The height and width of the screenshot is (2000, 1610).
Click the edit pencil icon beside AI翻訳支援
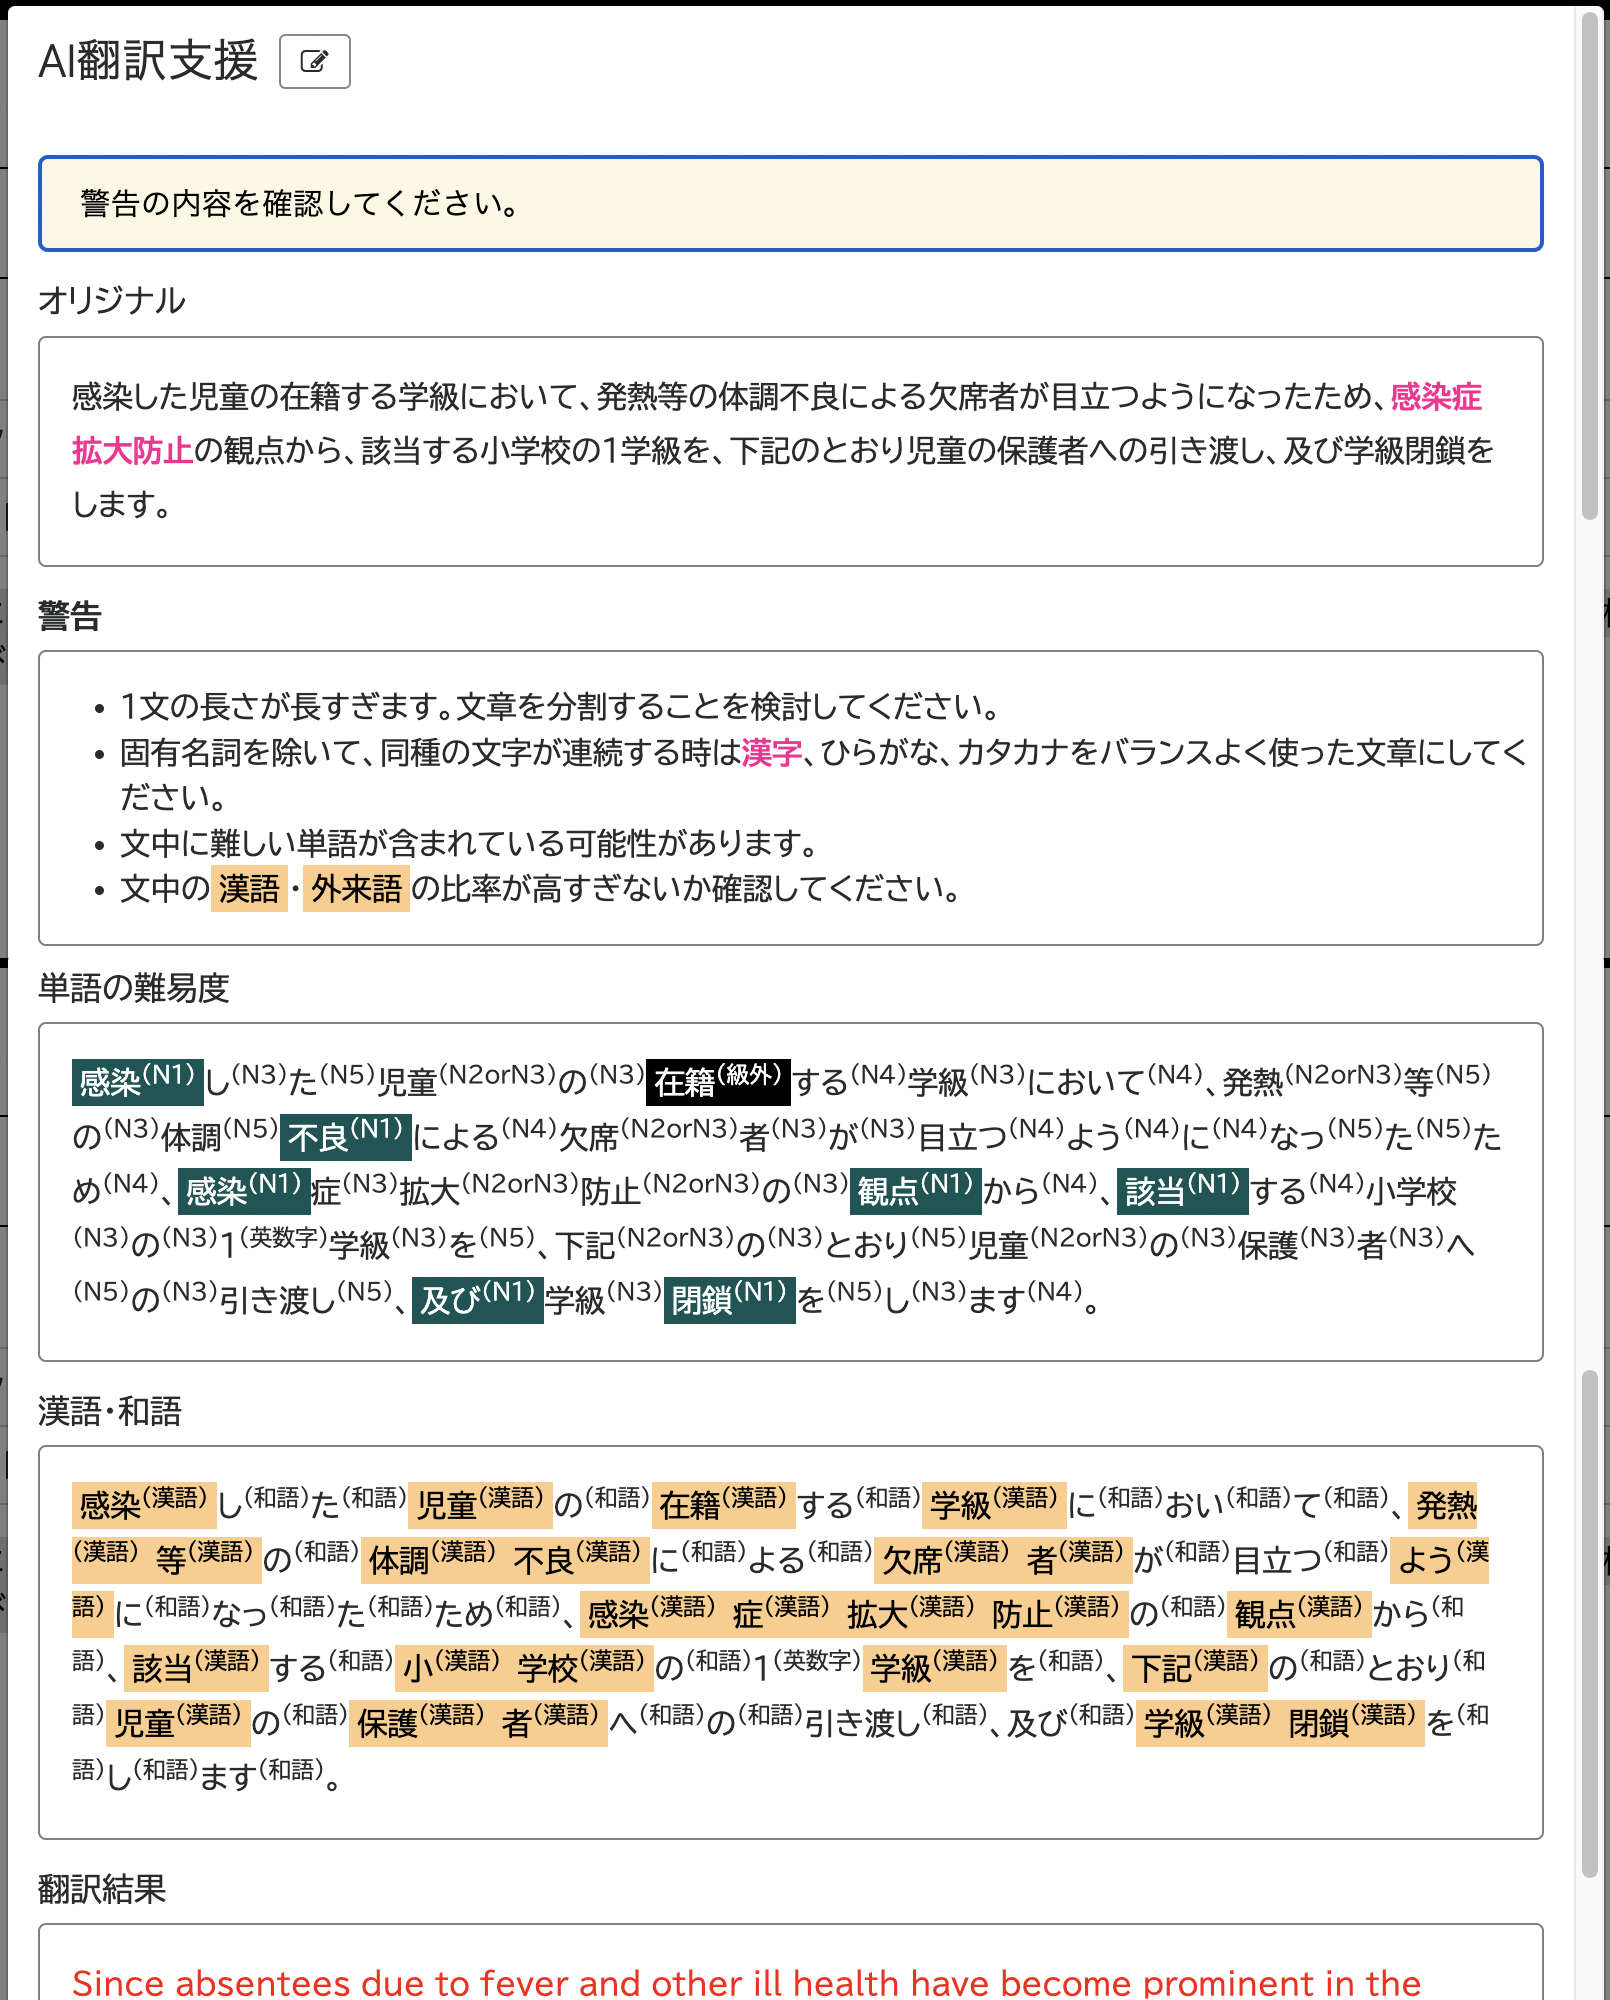click(314, 61)
